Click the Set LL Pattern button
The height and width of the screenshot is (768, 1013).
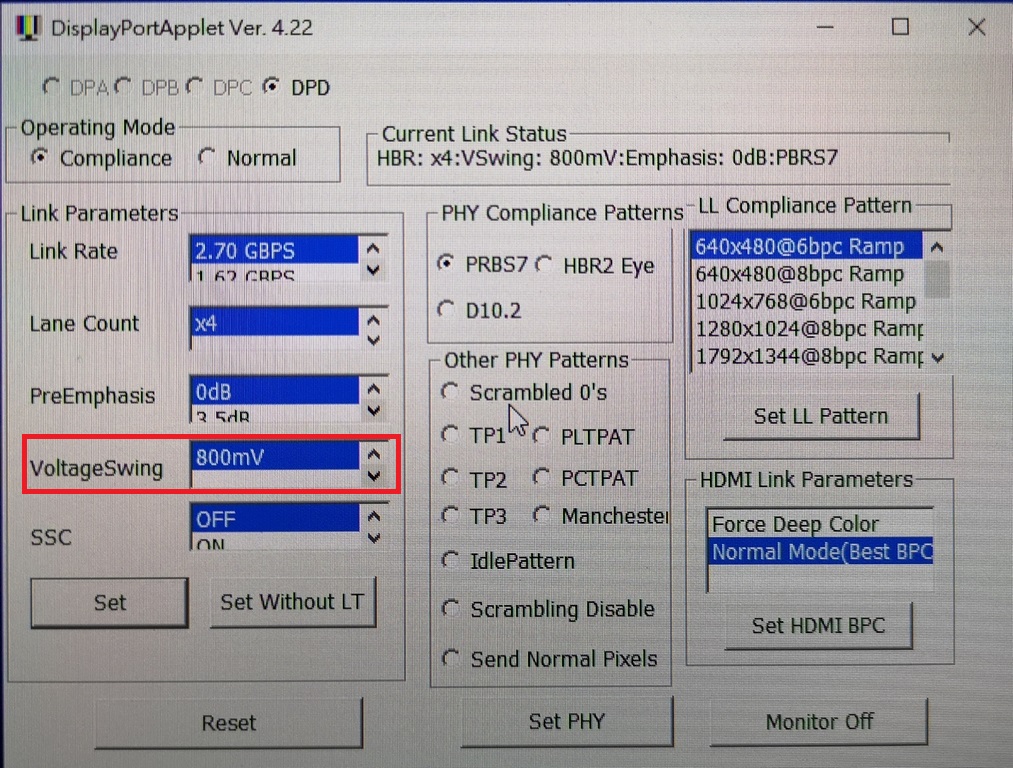point(821,416)
